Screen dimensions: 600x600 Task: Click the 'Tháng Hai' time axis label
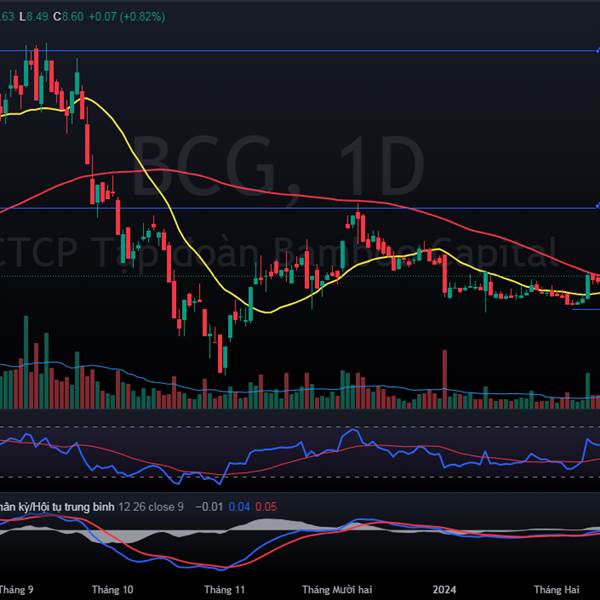tap(557, 589)
